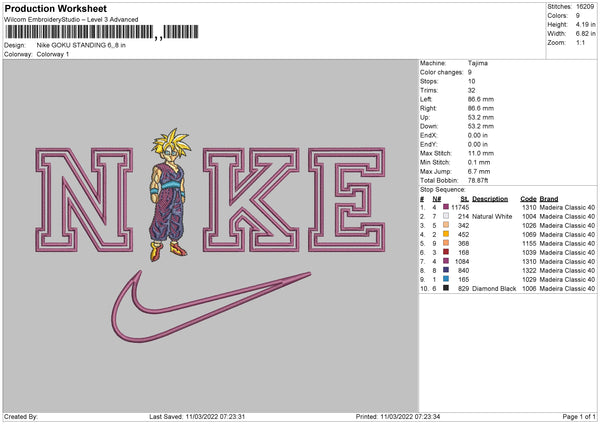Click the Trims value 32

[x=471, y=90]
